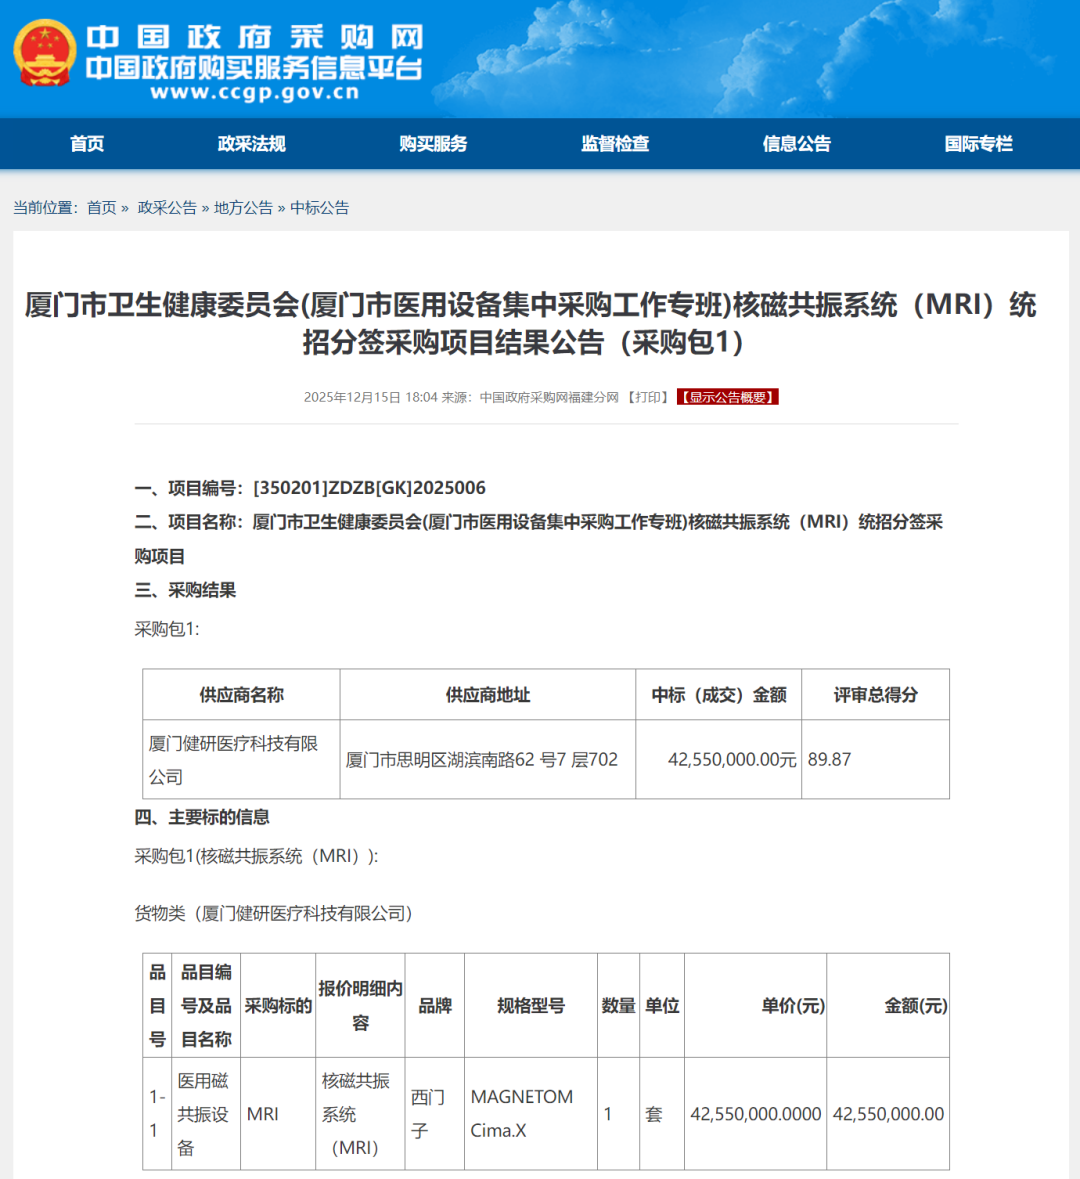Click the red 显示公告概要 button
The width and height of the screenshot is (1080, 1179).
(x=727, y=397)
